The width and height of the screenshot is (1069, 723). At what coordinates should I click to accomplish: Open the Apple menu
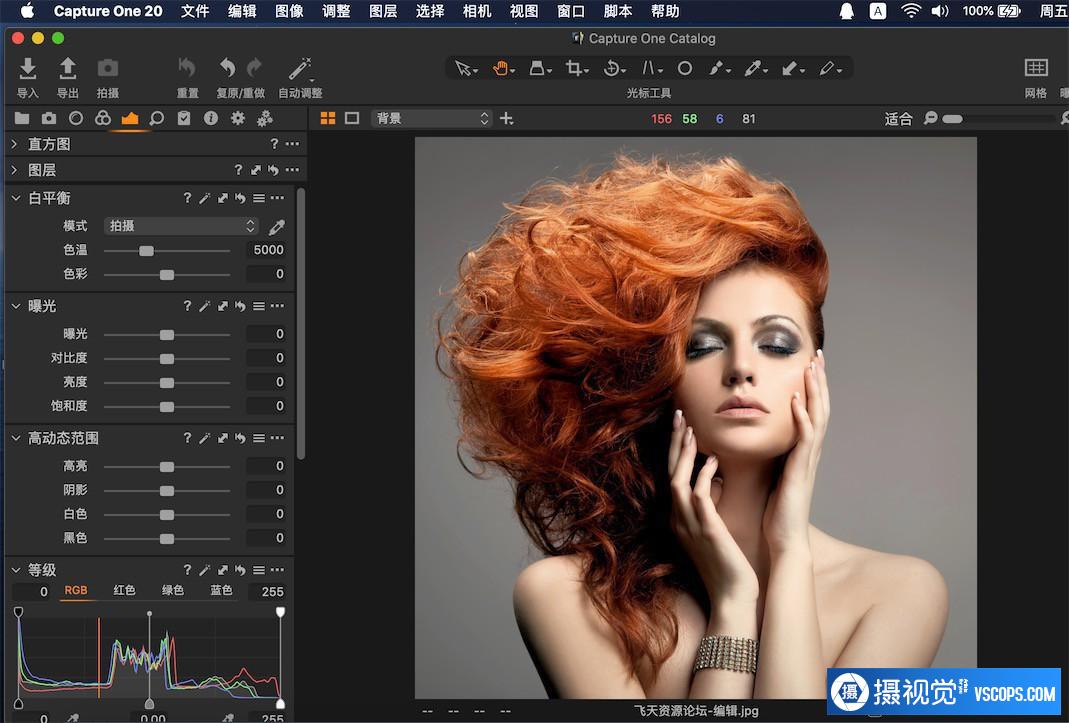[27, 11]
